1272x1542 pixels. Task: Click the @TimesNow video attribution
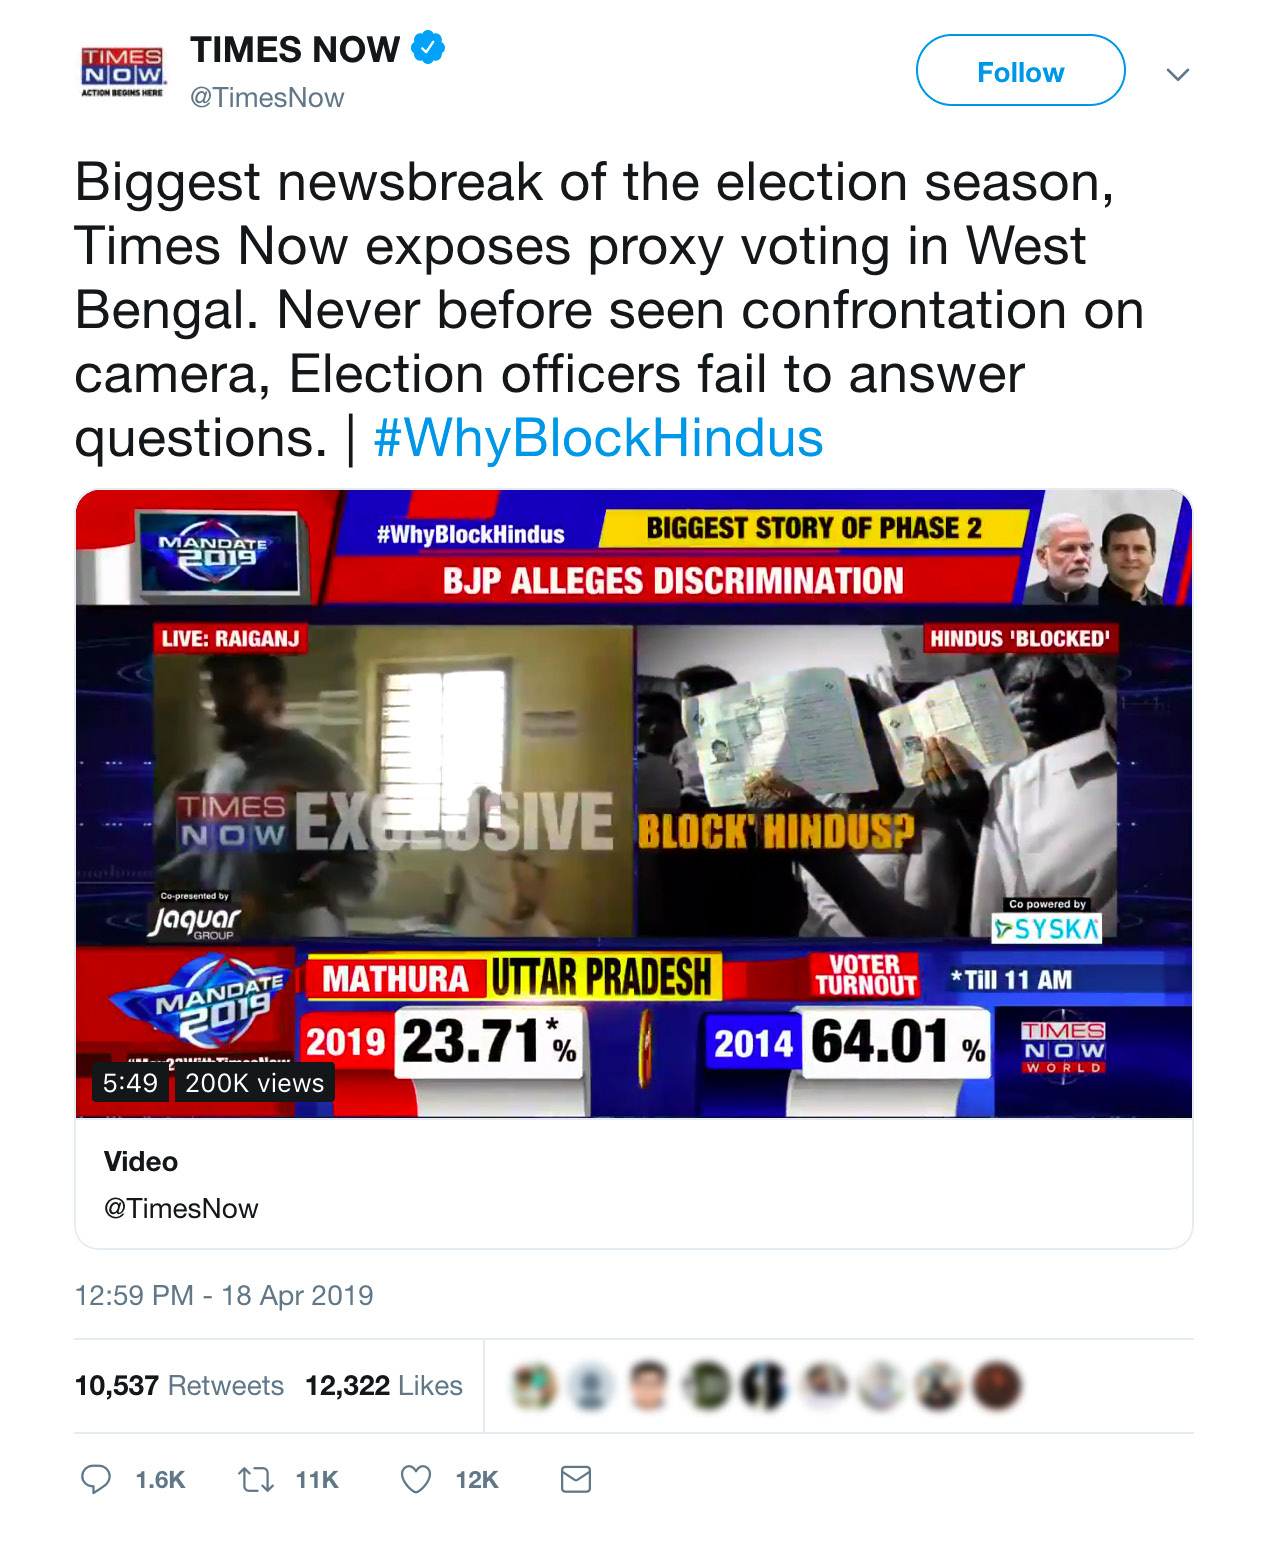[x=181, y=1209]
